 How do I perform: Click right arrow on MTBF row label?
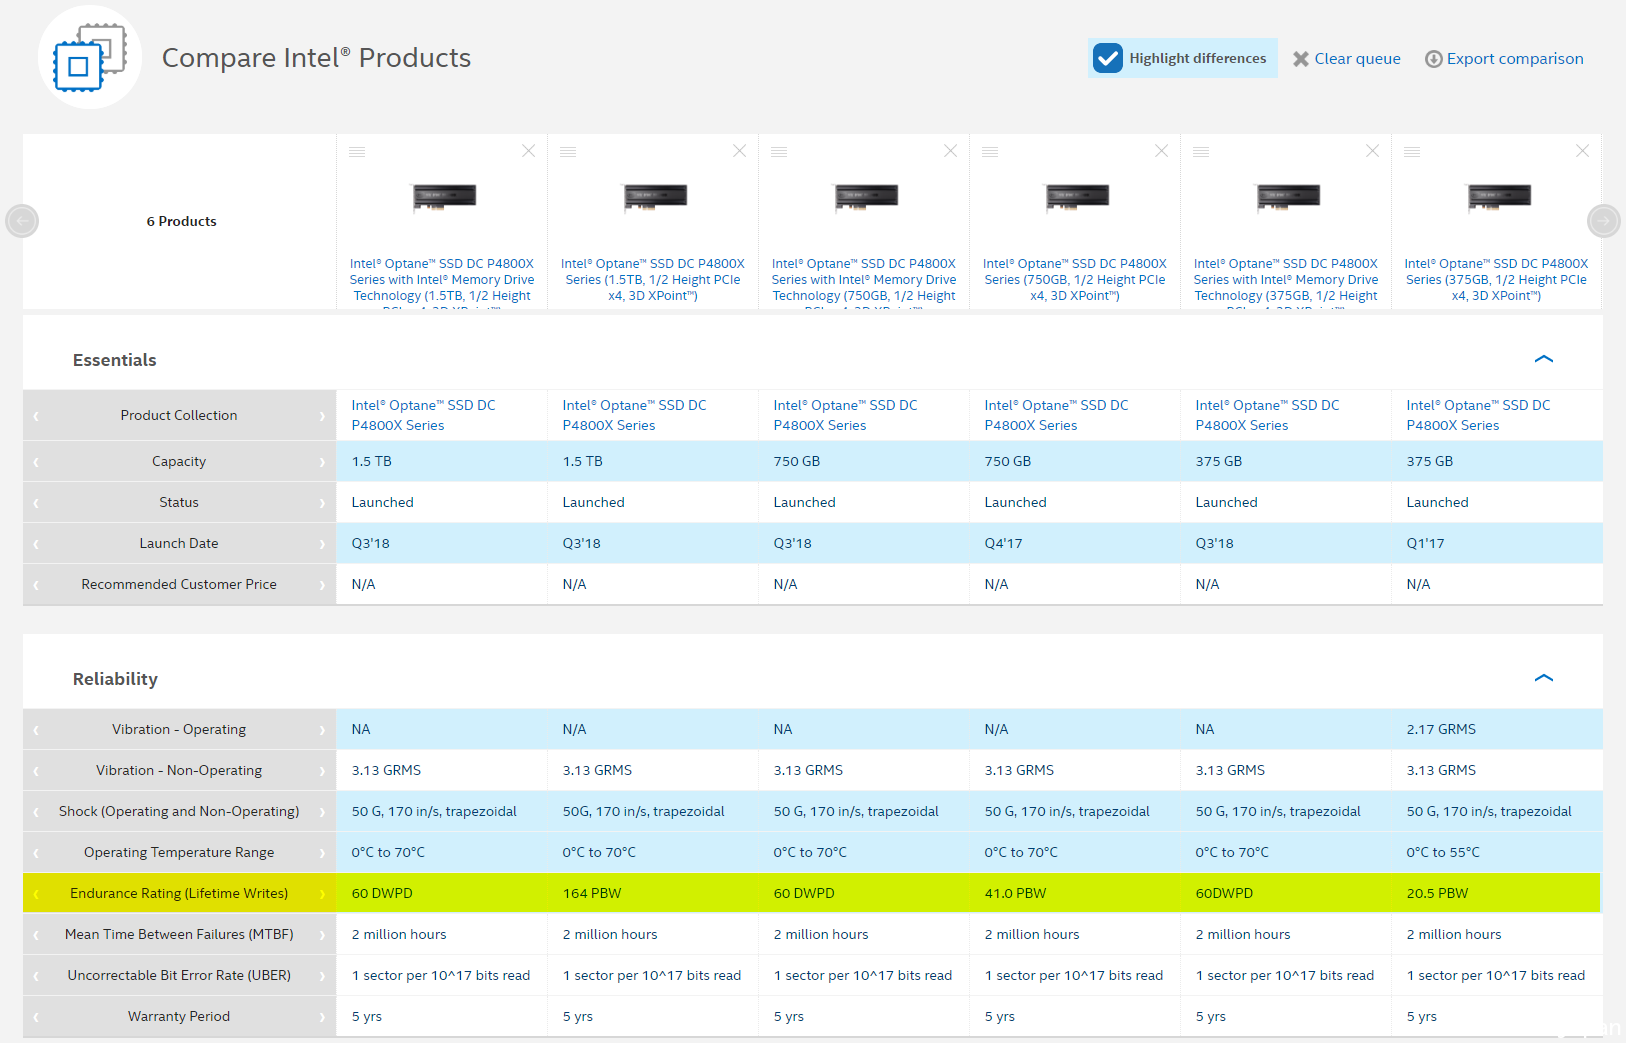coord(322,935)
